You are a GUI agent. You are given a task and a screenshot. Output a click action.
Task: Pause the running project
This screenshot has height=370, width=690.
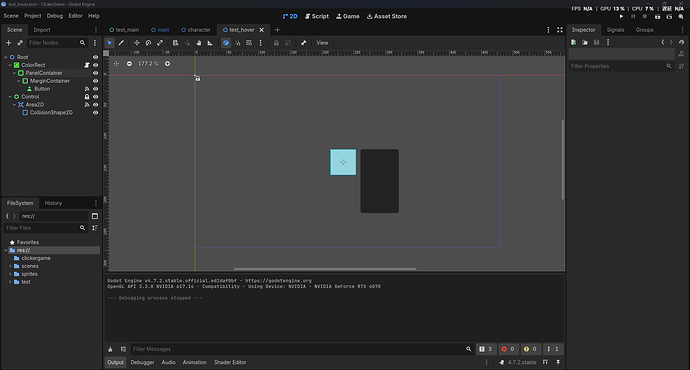tap(633, 16)
